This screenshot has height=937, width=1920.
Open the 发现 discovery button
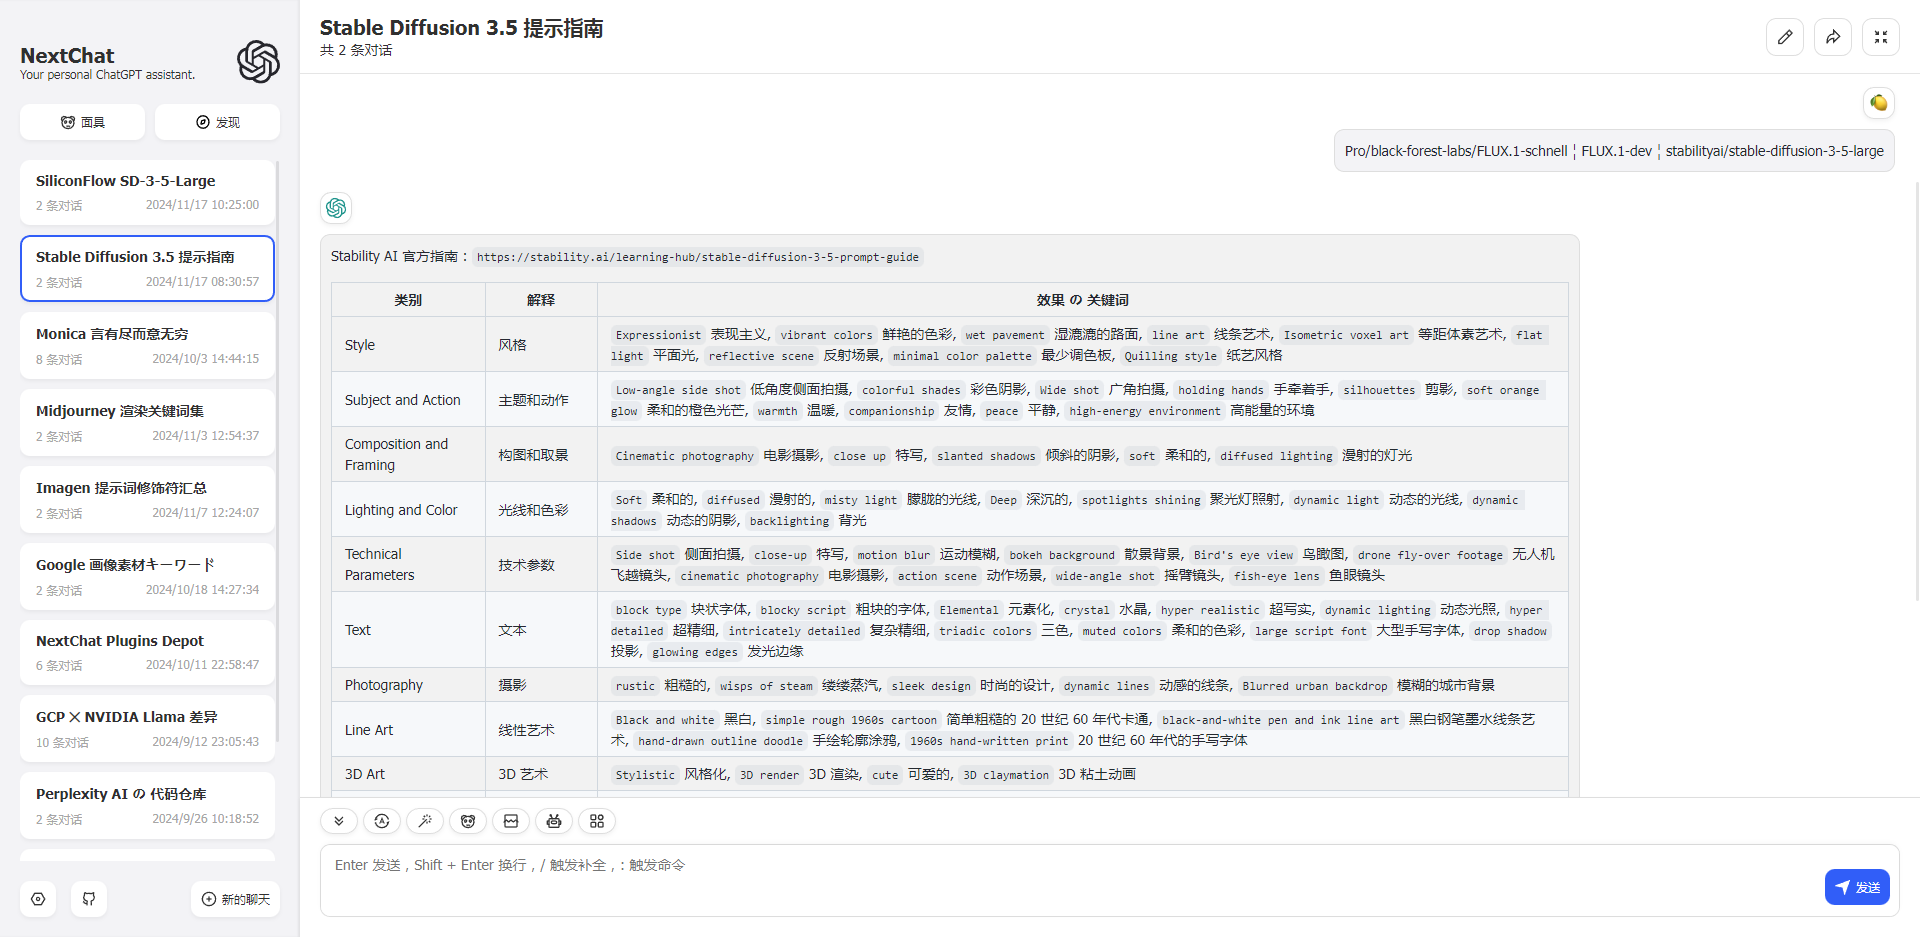(217, 122)
